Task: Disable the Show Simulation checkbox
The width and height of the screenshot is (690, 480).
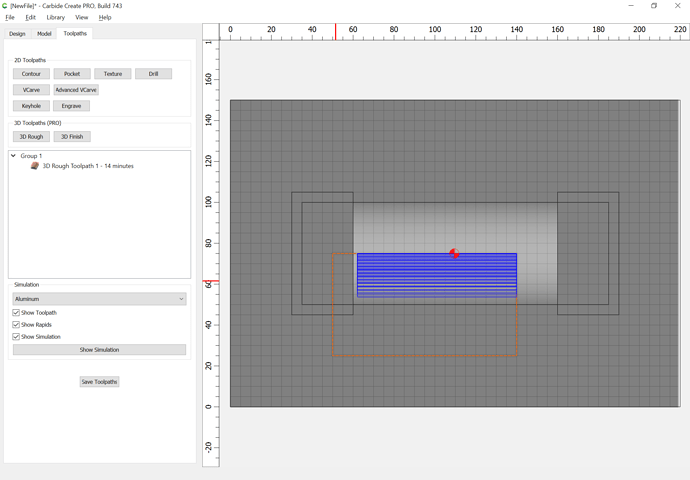Action: [16, 337]
